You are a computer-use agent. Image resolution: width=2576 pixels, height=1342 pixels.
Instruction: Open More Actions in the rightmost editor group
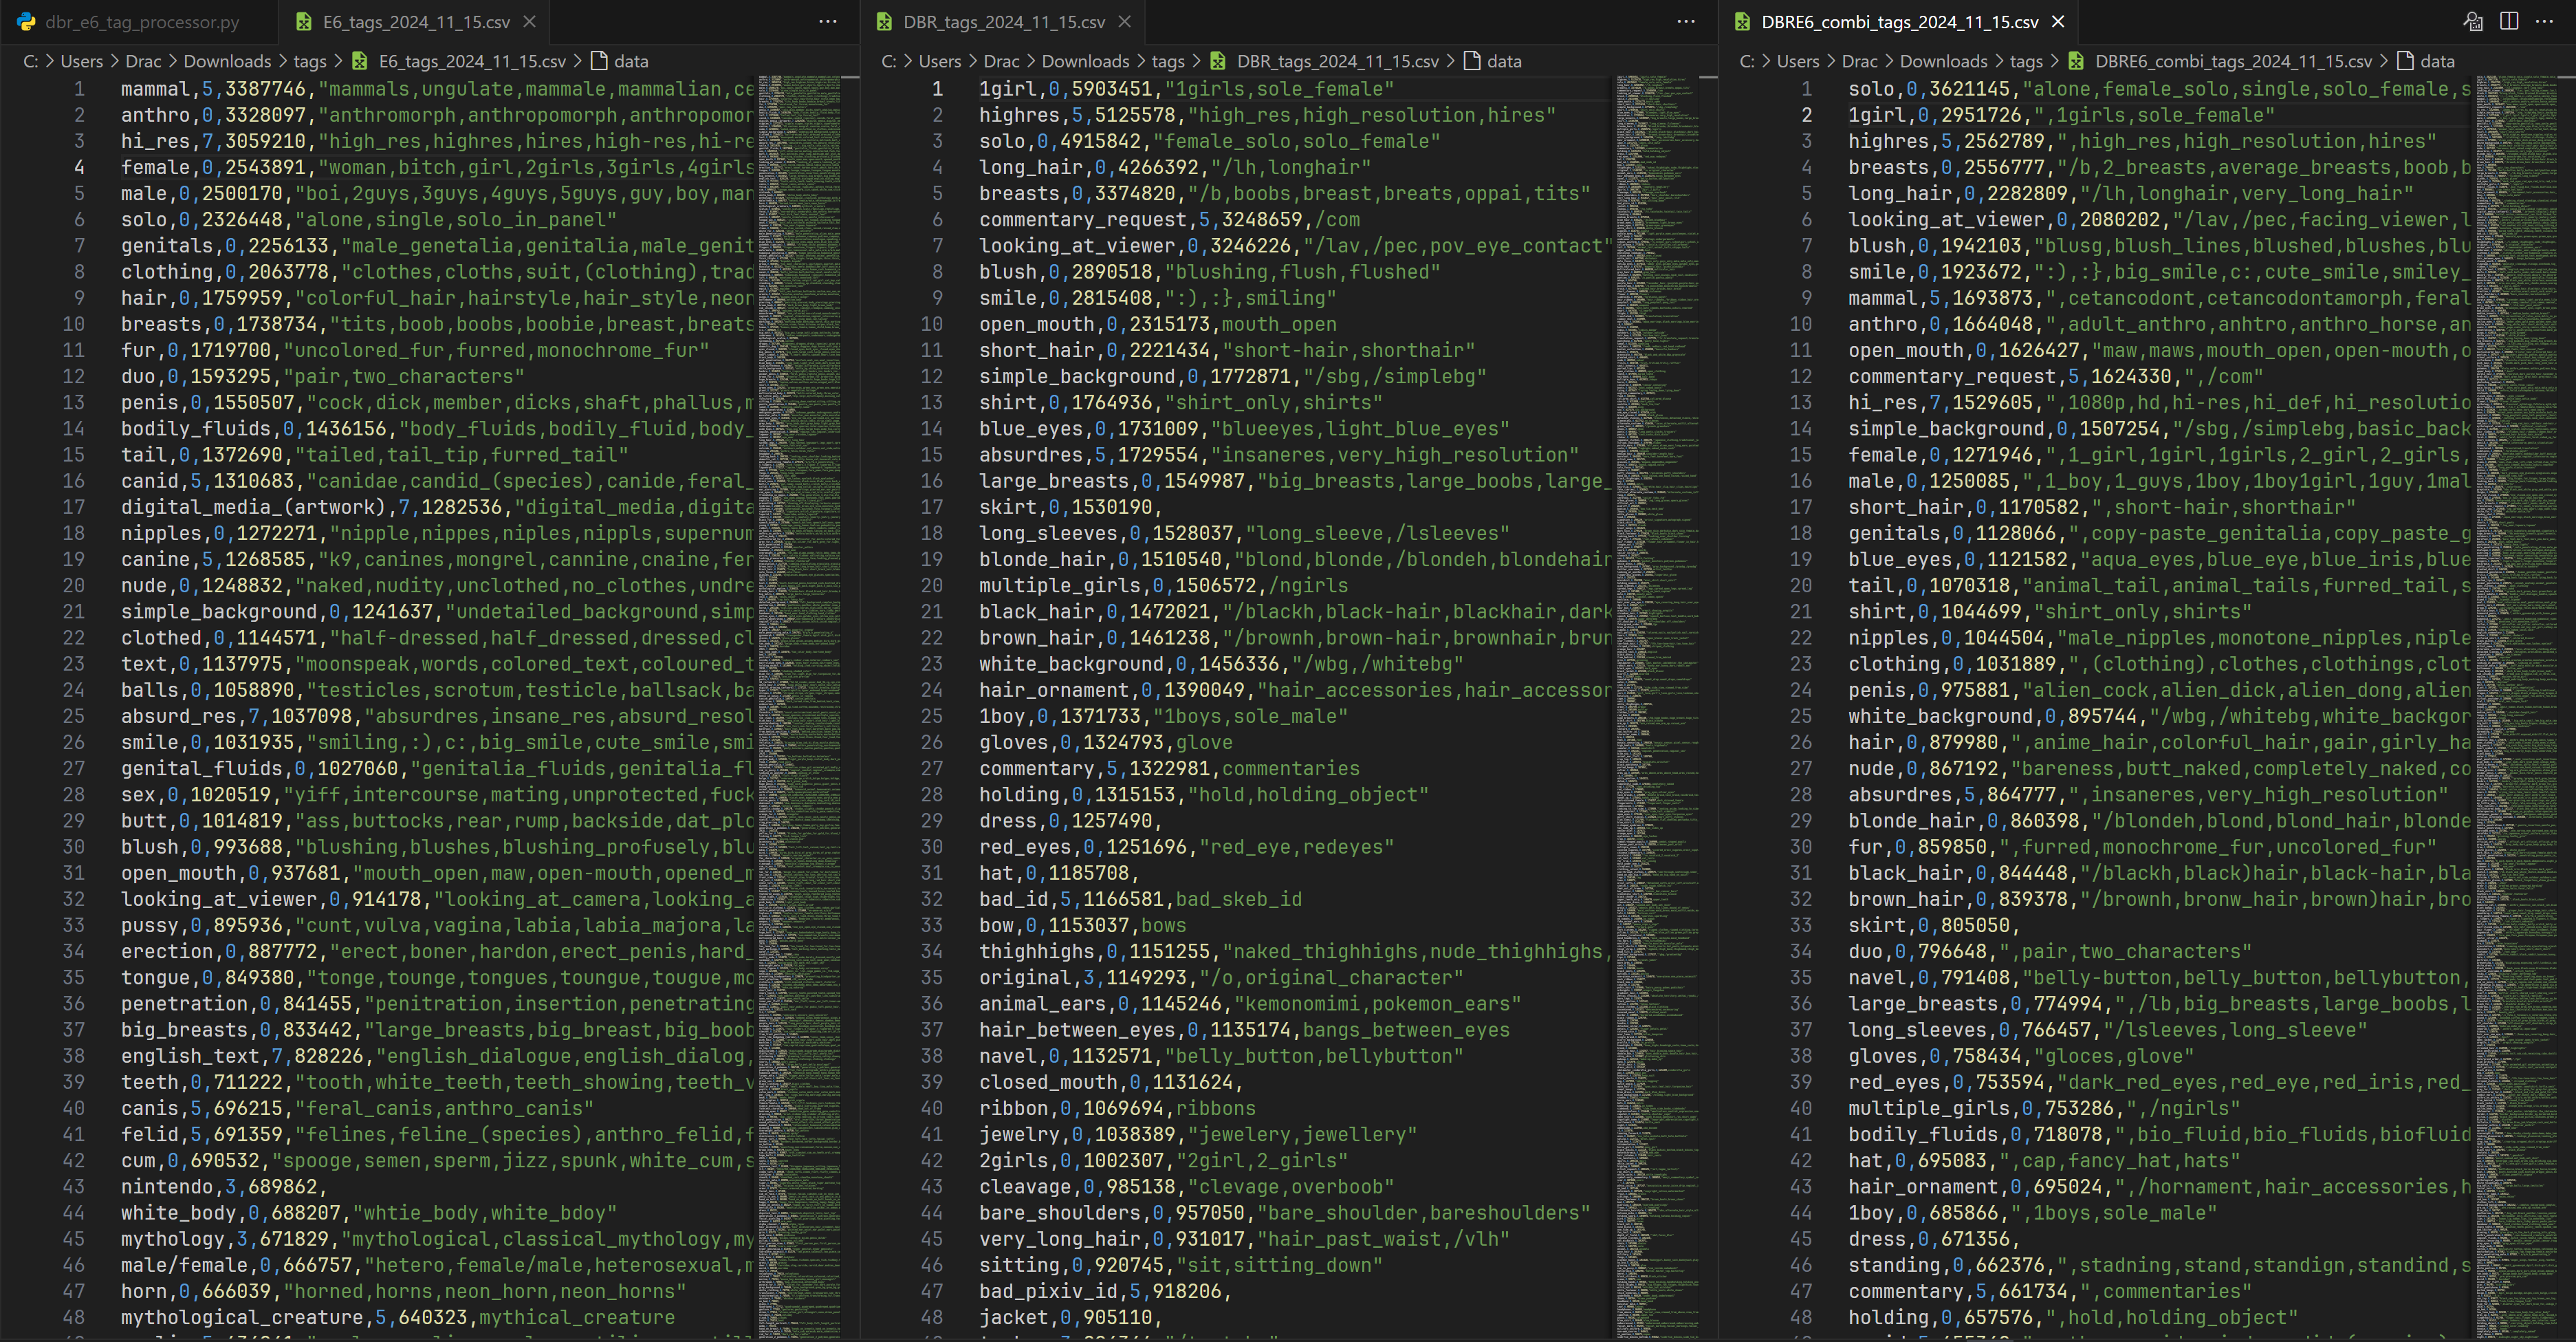[x=2545, y=21]
